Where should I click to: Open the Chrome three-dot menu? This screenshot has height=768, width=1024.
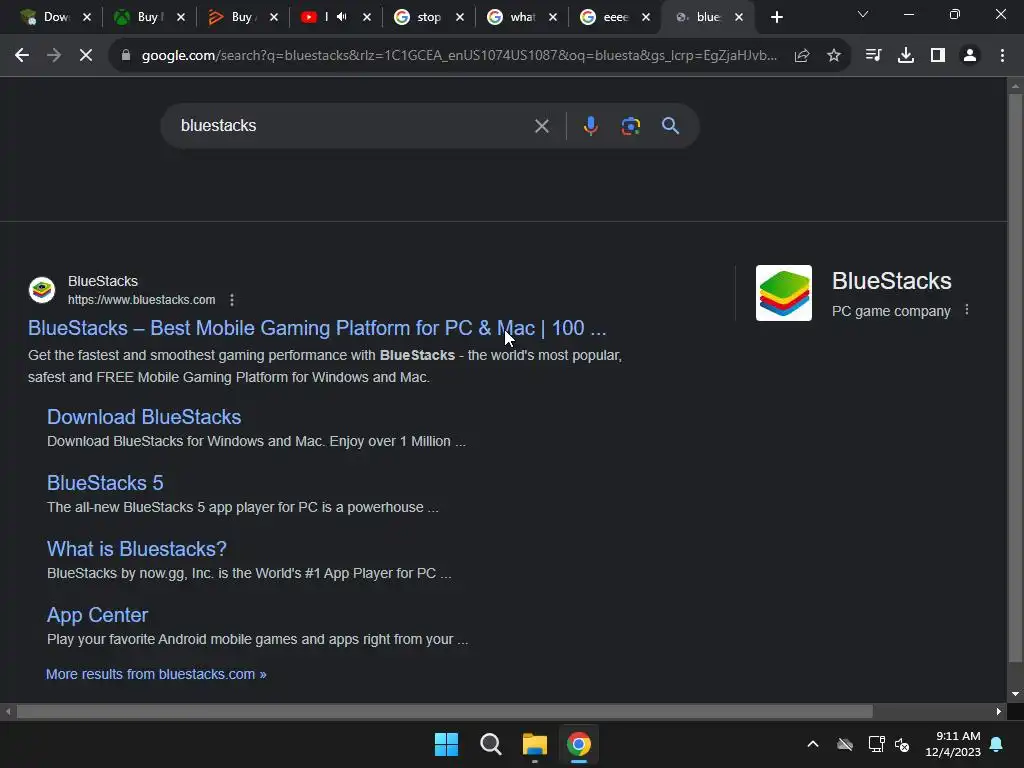click(1002, 56)
